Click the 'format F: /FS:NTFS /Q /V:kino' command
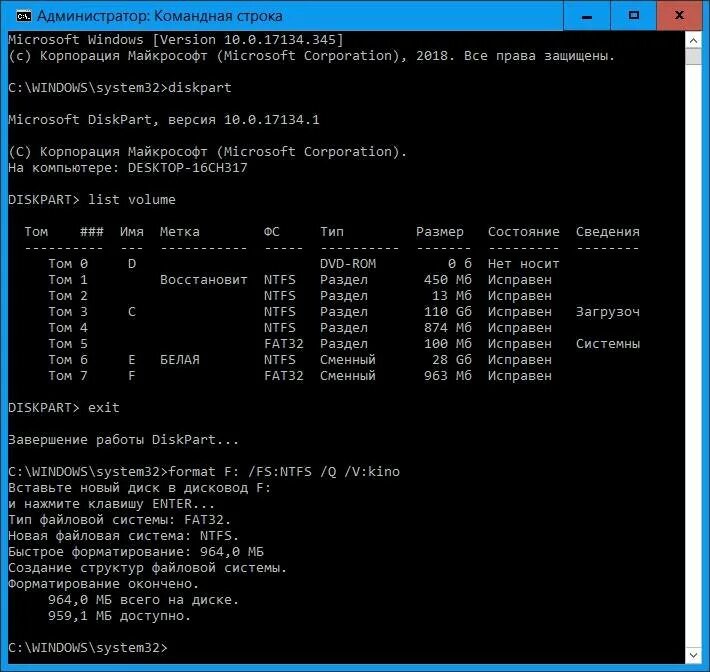This screenshot has height=672, width=710. coord(284,472)
